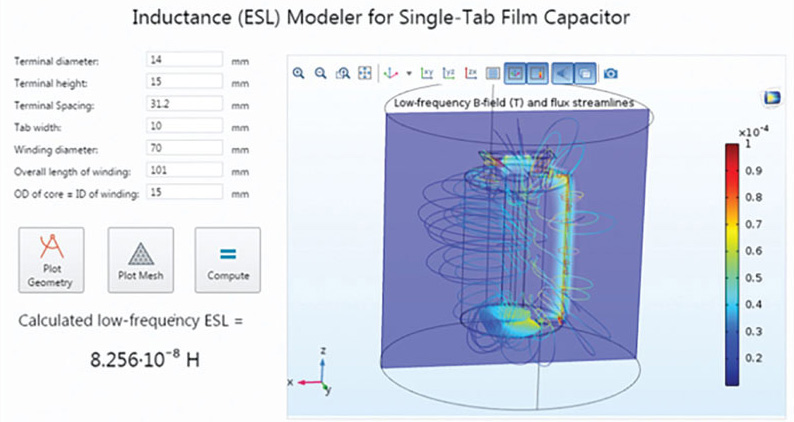This screenshot has width=794, height=422.
Task: Switch to ZX plane view
Action: click(x=470, y=73)
